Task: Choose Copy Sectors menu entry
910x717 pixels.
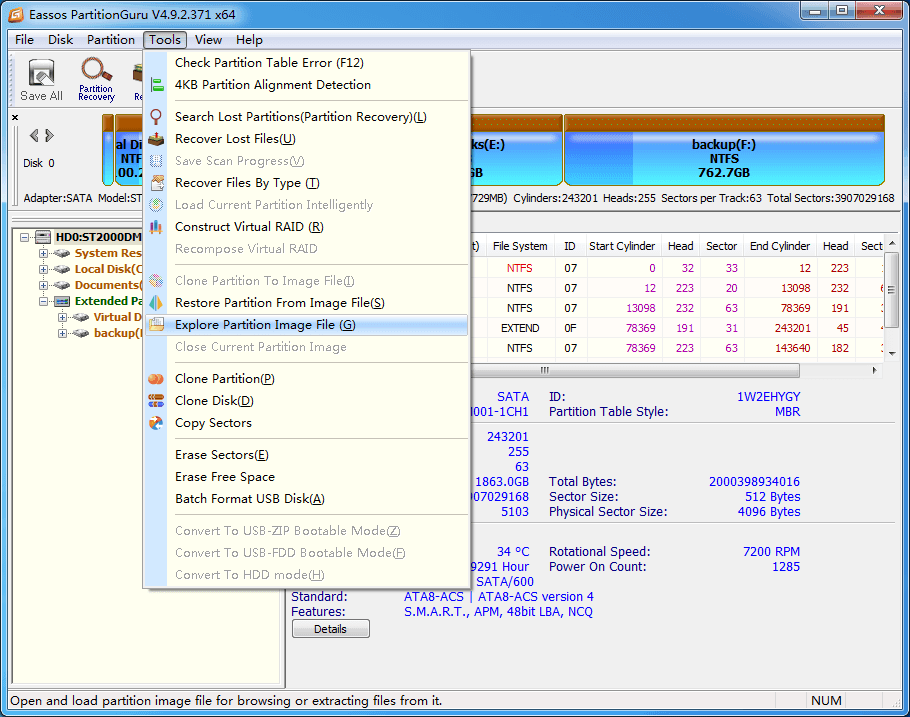Action: tap(306, 423)
